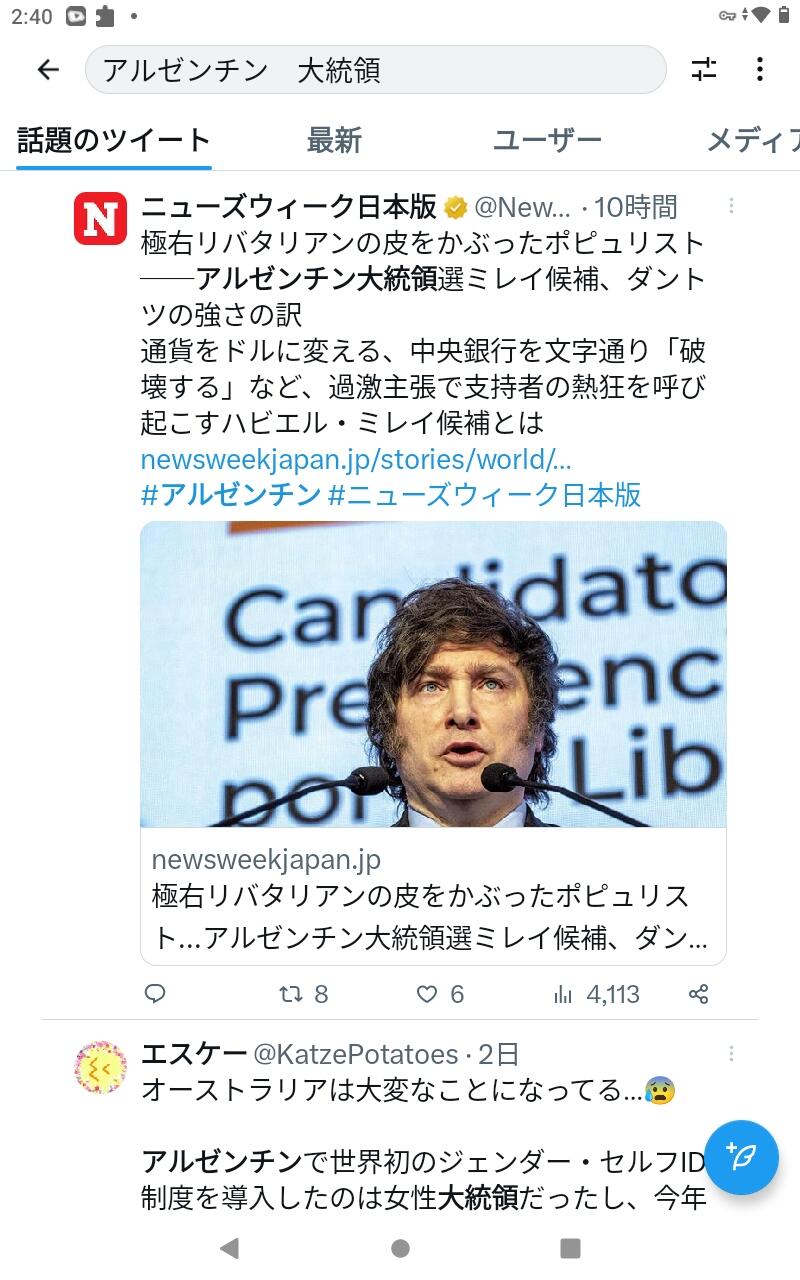
Task: Edit the アルゼンチン 大統領 search field
Action: [376, 70]
